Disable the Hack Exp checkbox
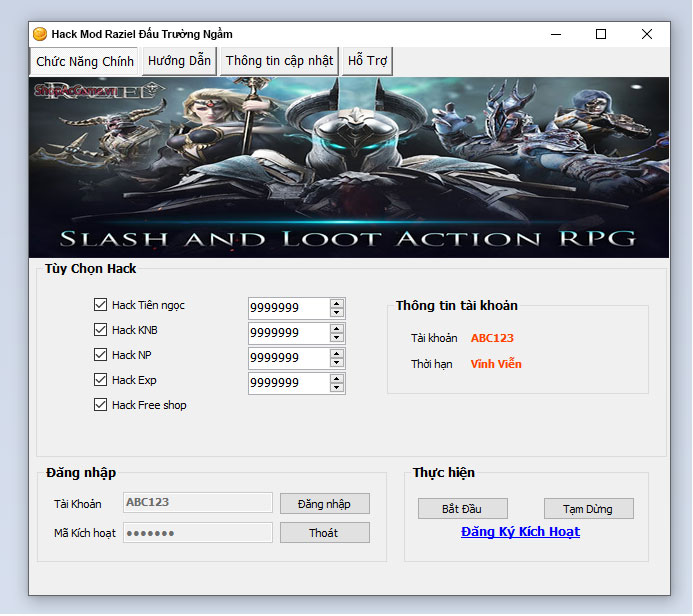 click(100, 380)
